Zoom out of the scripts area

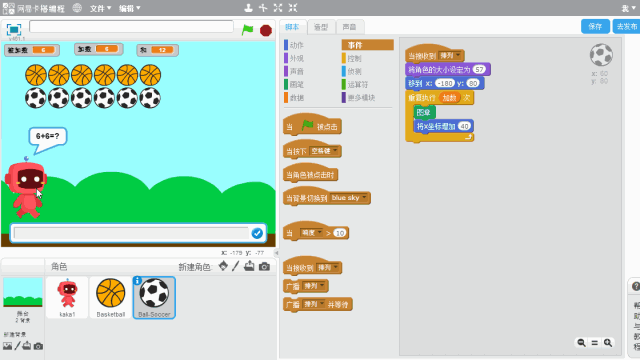coord(581,342)
